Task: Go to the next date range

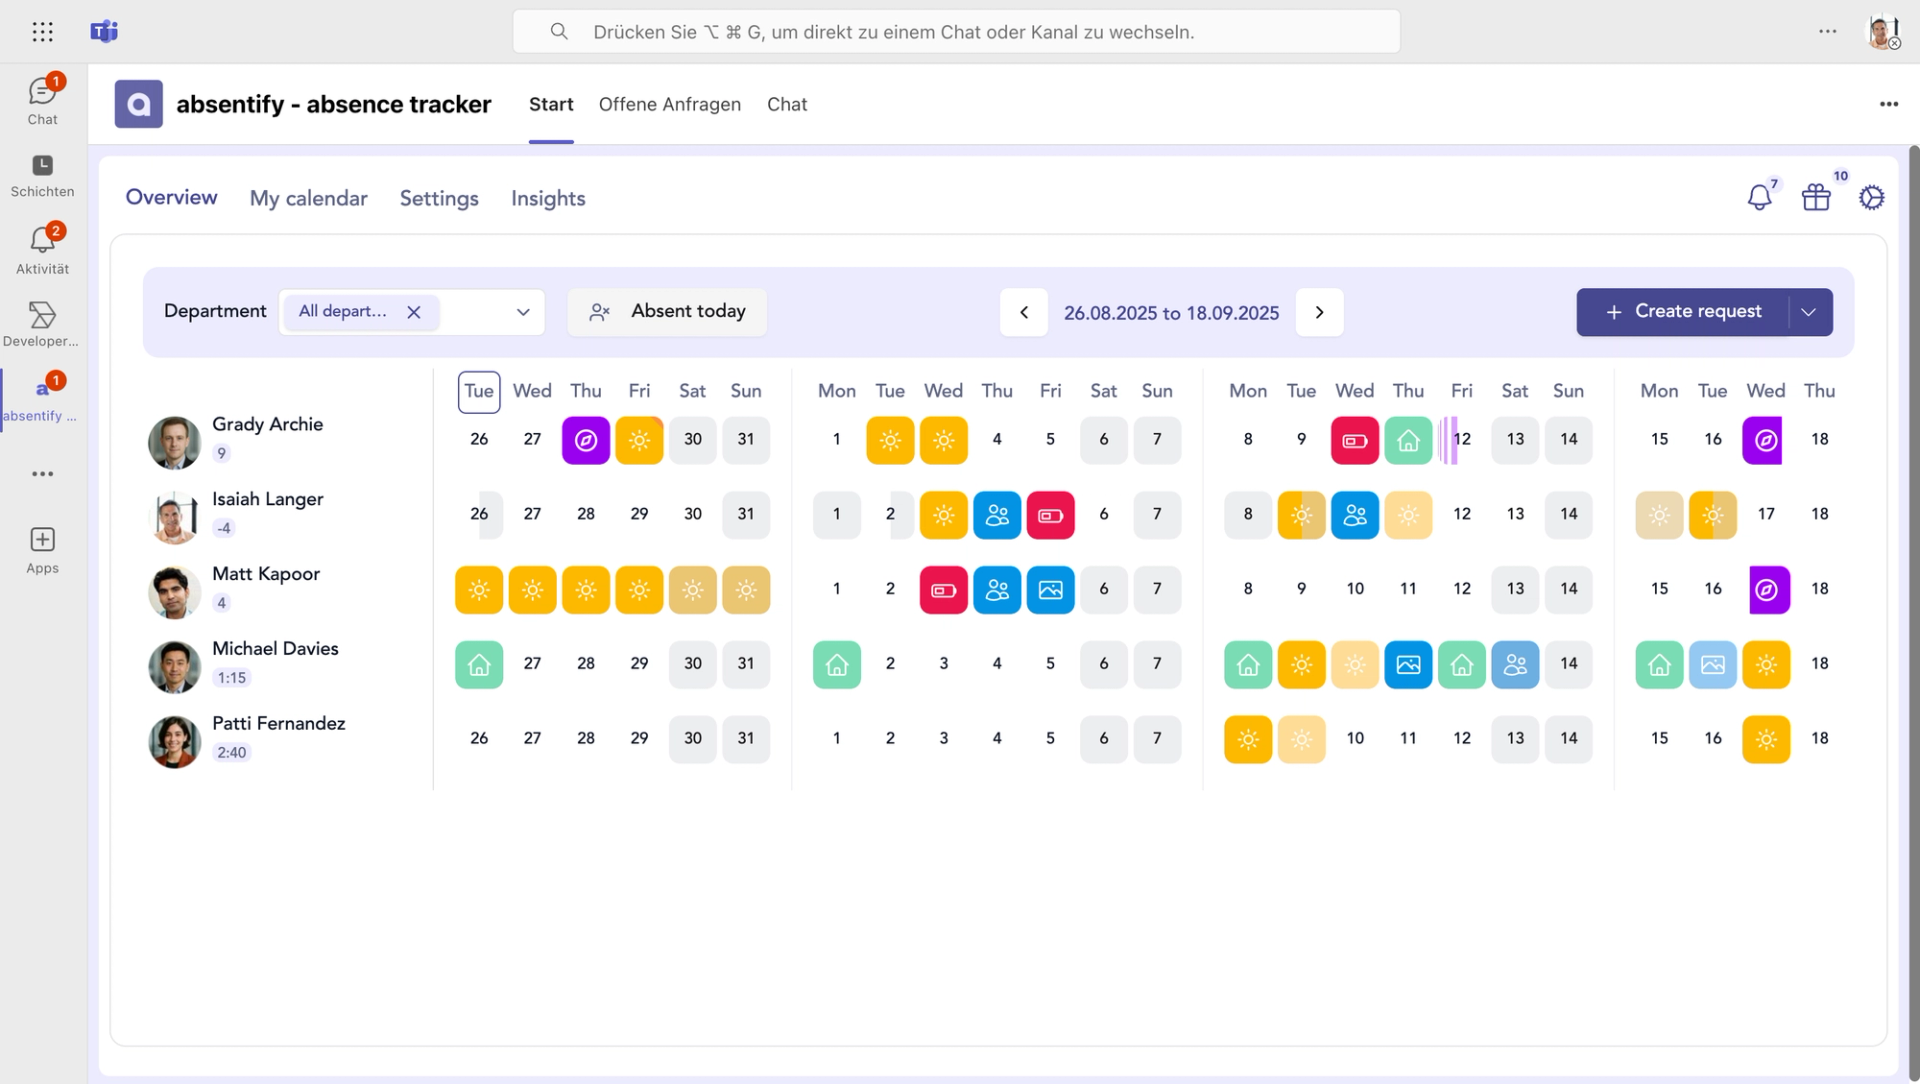Action: pos(1319,312)
